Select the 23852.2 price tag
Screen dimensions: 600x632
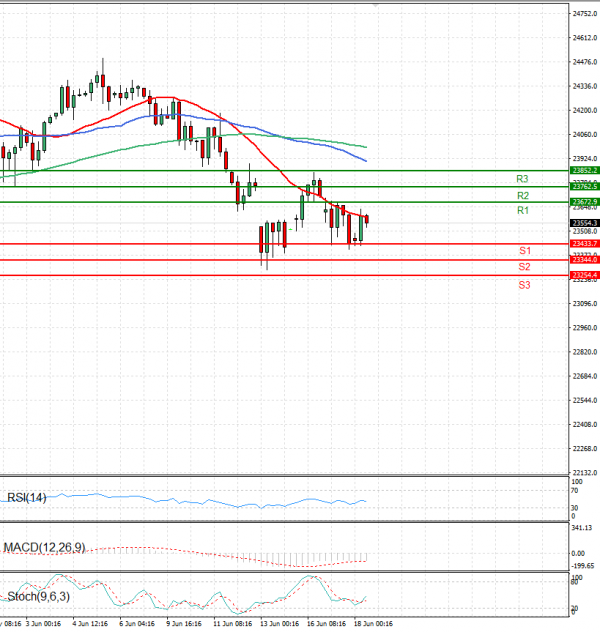[x=585, y=170]
